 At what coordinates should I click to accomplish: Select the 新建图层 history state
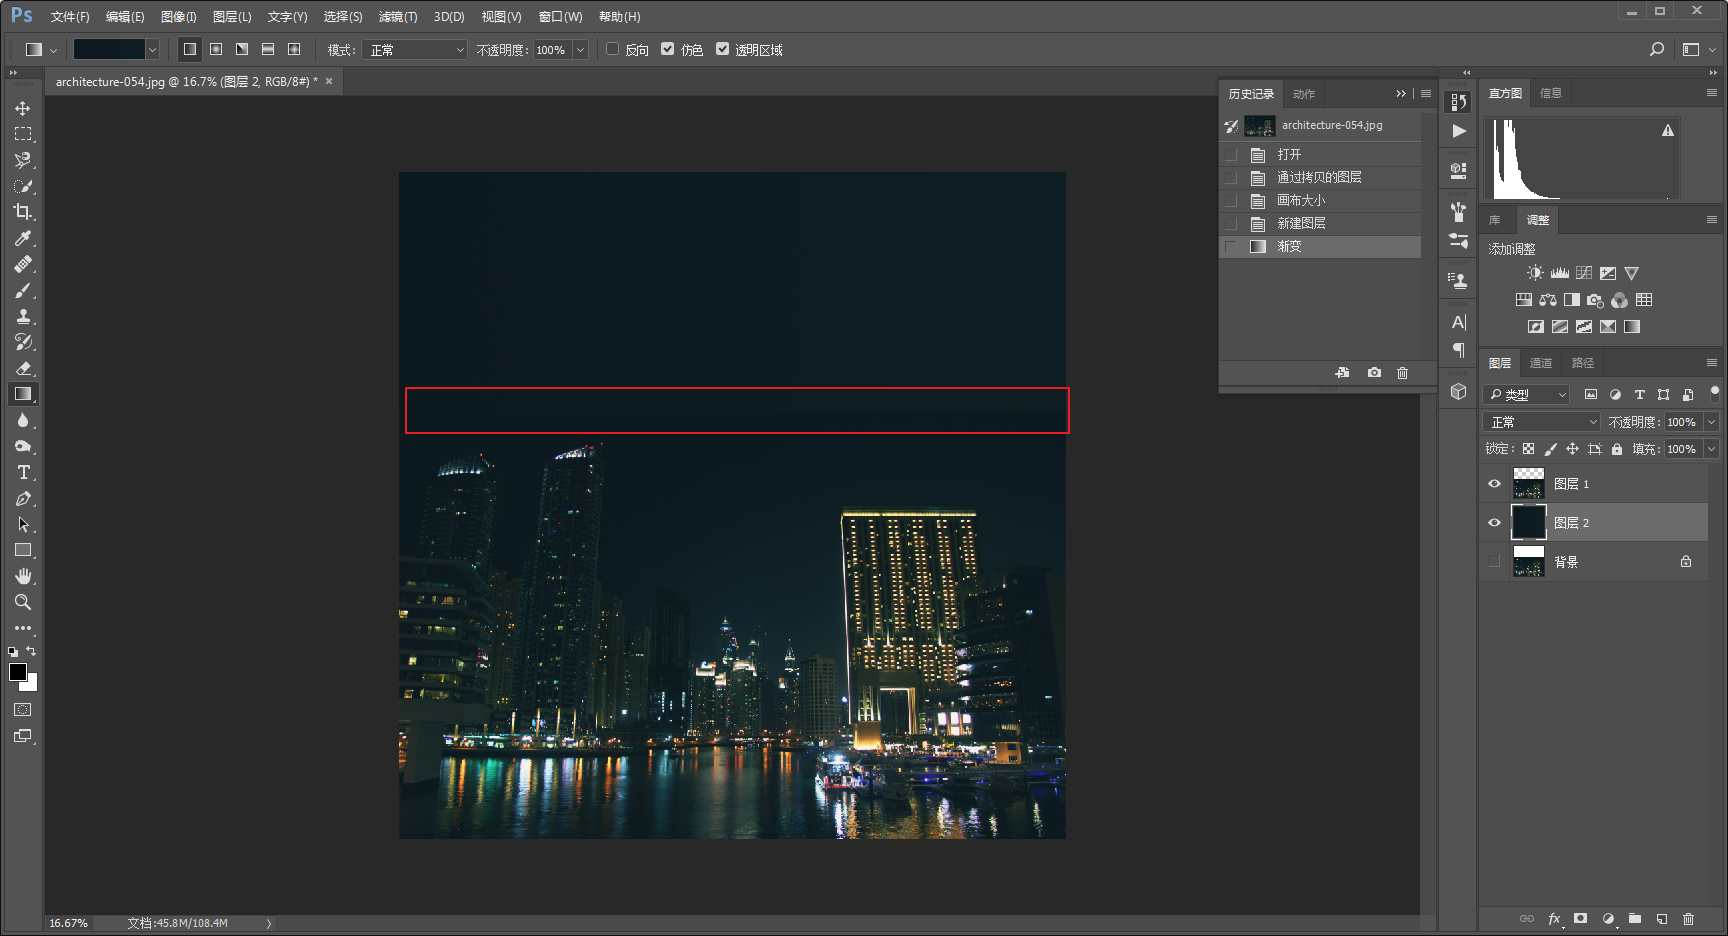pyautogui.click(x=1321, y=223)
